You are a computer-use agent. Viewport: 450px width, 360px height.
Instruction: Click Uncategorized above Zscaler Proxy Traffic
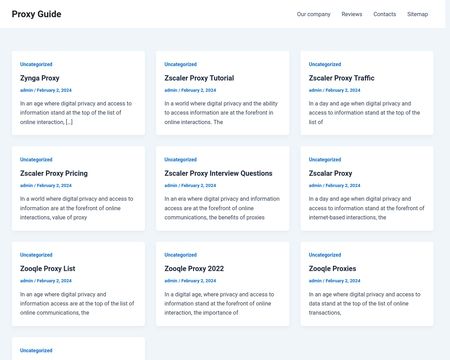(x=325, y=64)
